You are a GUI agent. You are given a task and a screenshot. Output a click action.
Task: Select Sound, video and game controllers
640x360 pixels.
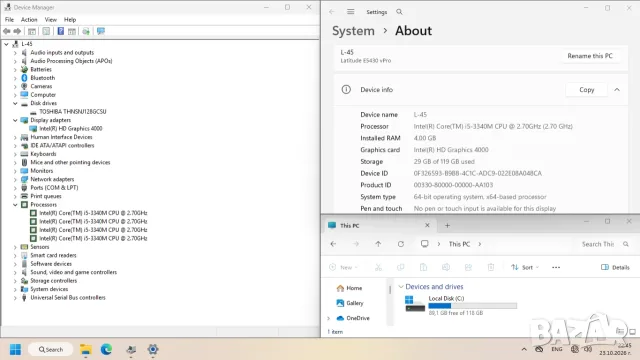tap(73, 272)
